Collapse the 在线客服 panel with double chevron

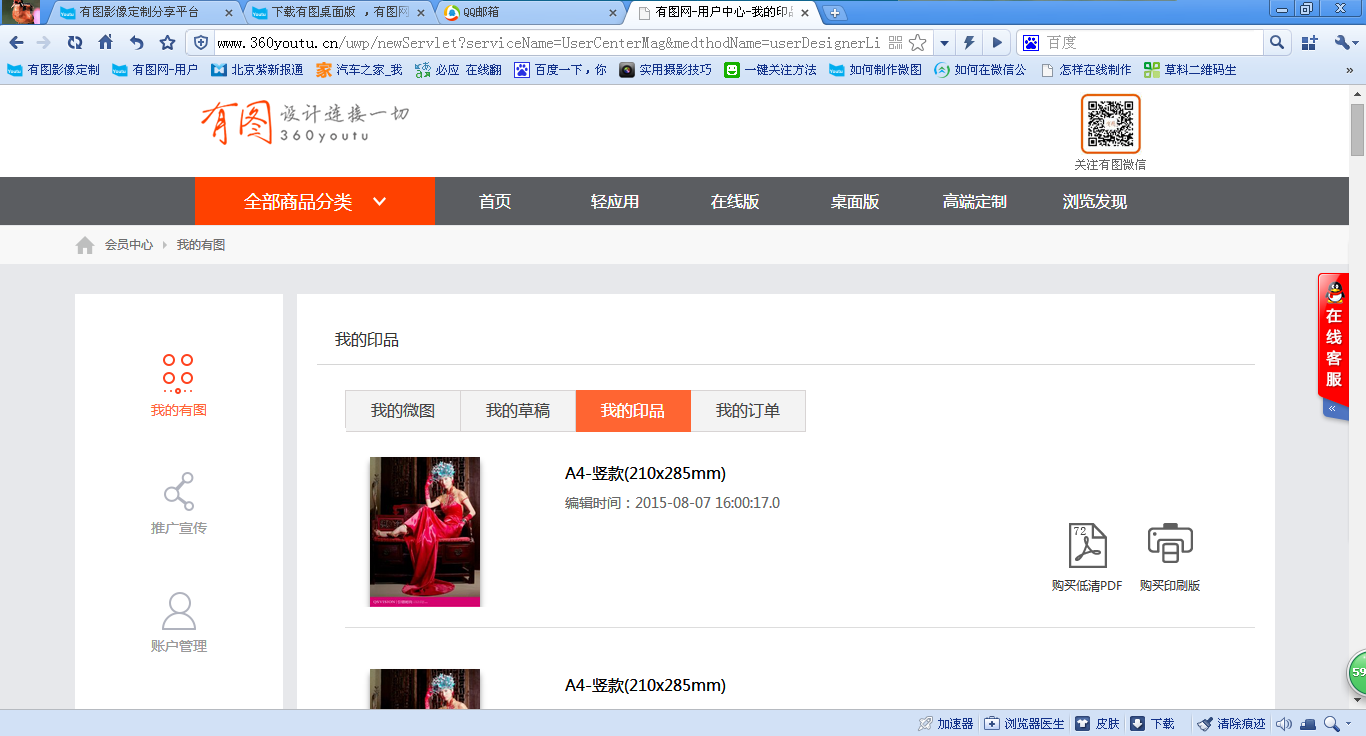(x=1333, y=409)
